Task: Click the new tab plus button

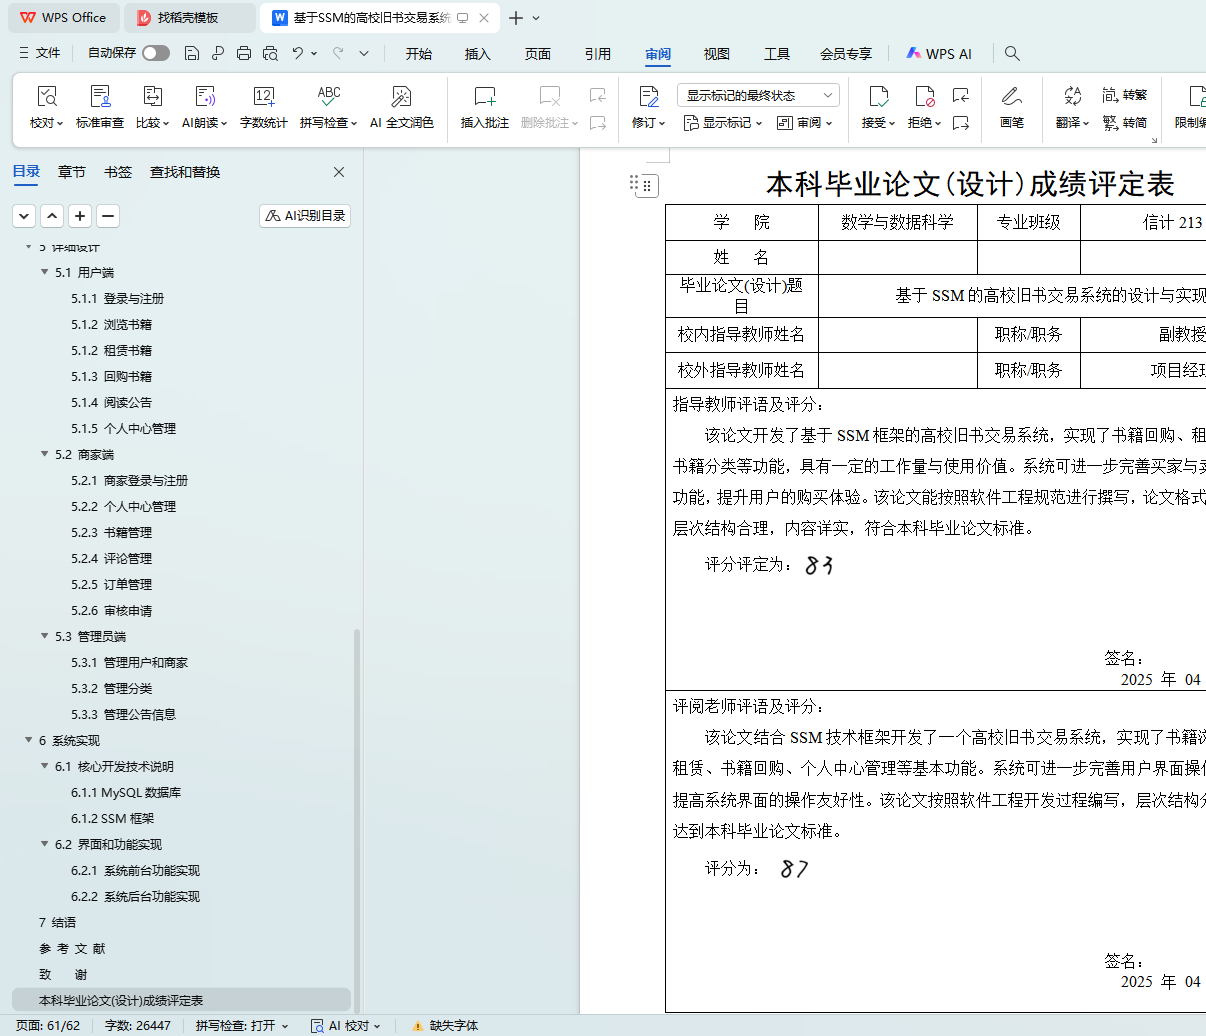Action: click(x=516, y=18)
